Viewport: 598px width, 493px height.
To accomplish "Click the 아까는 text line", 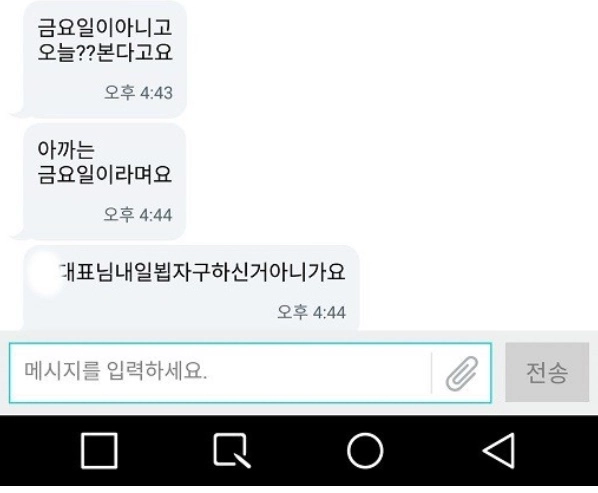I will (66, 149).
